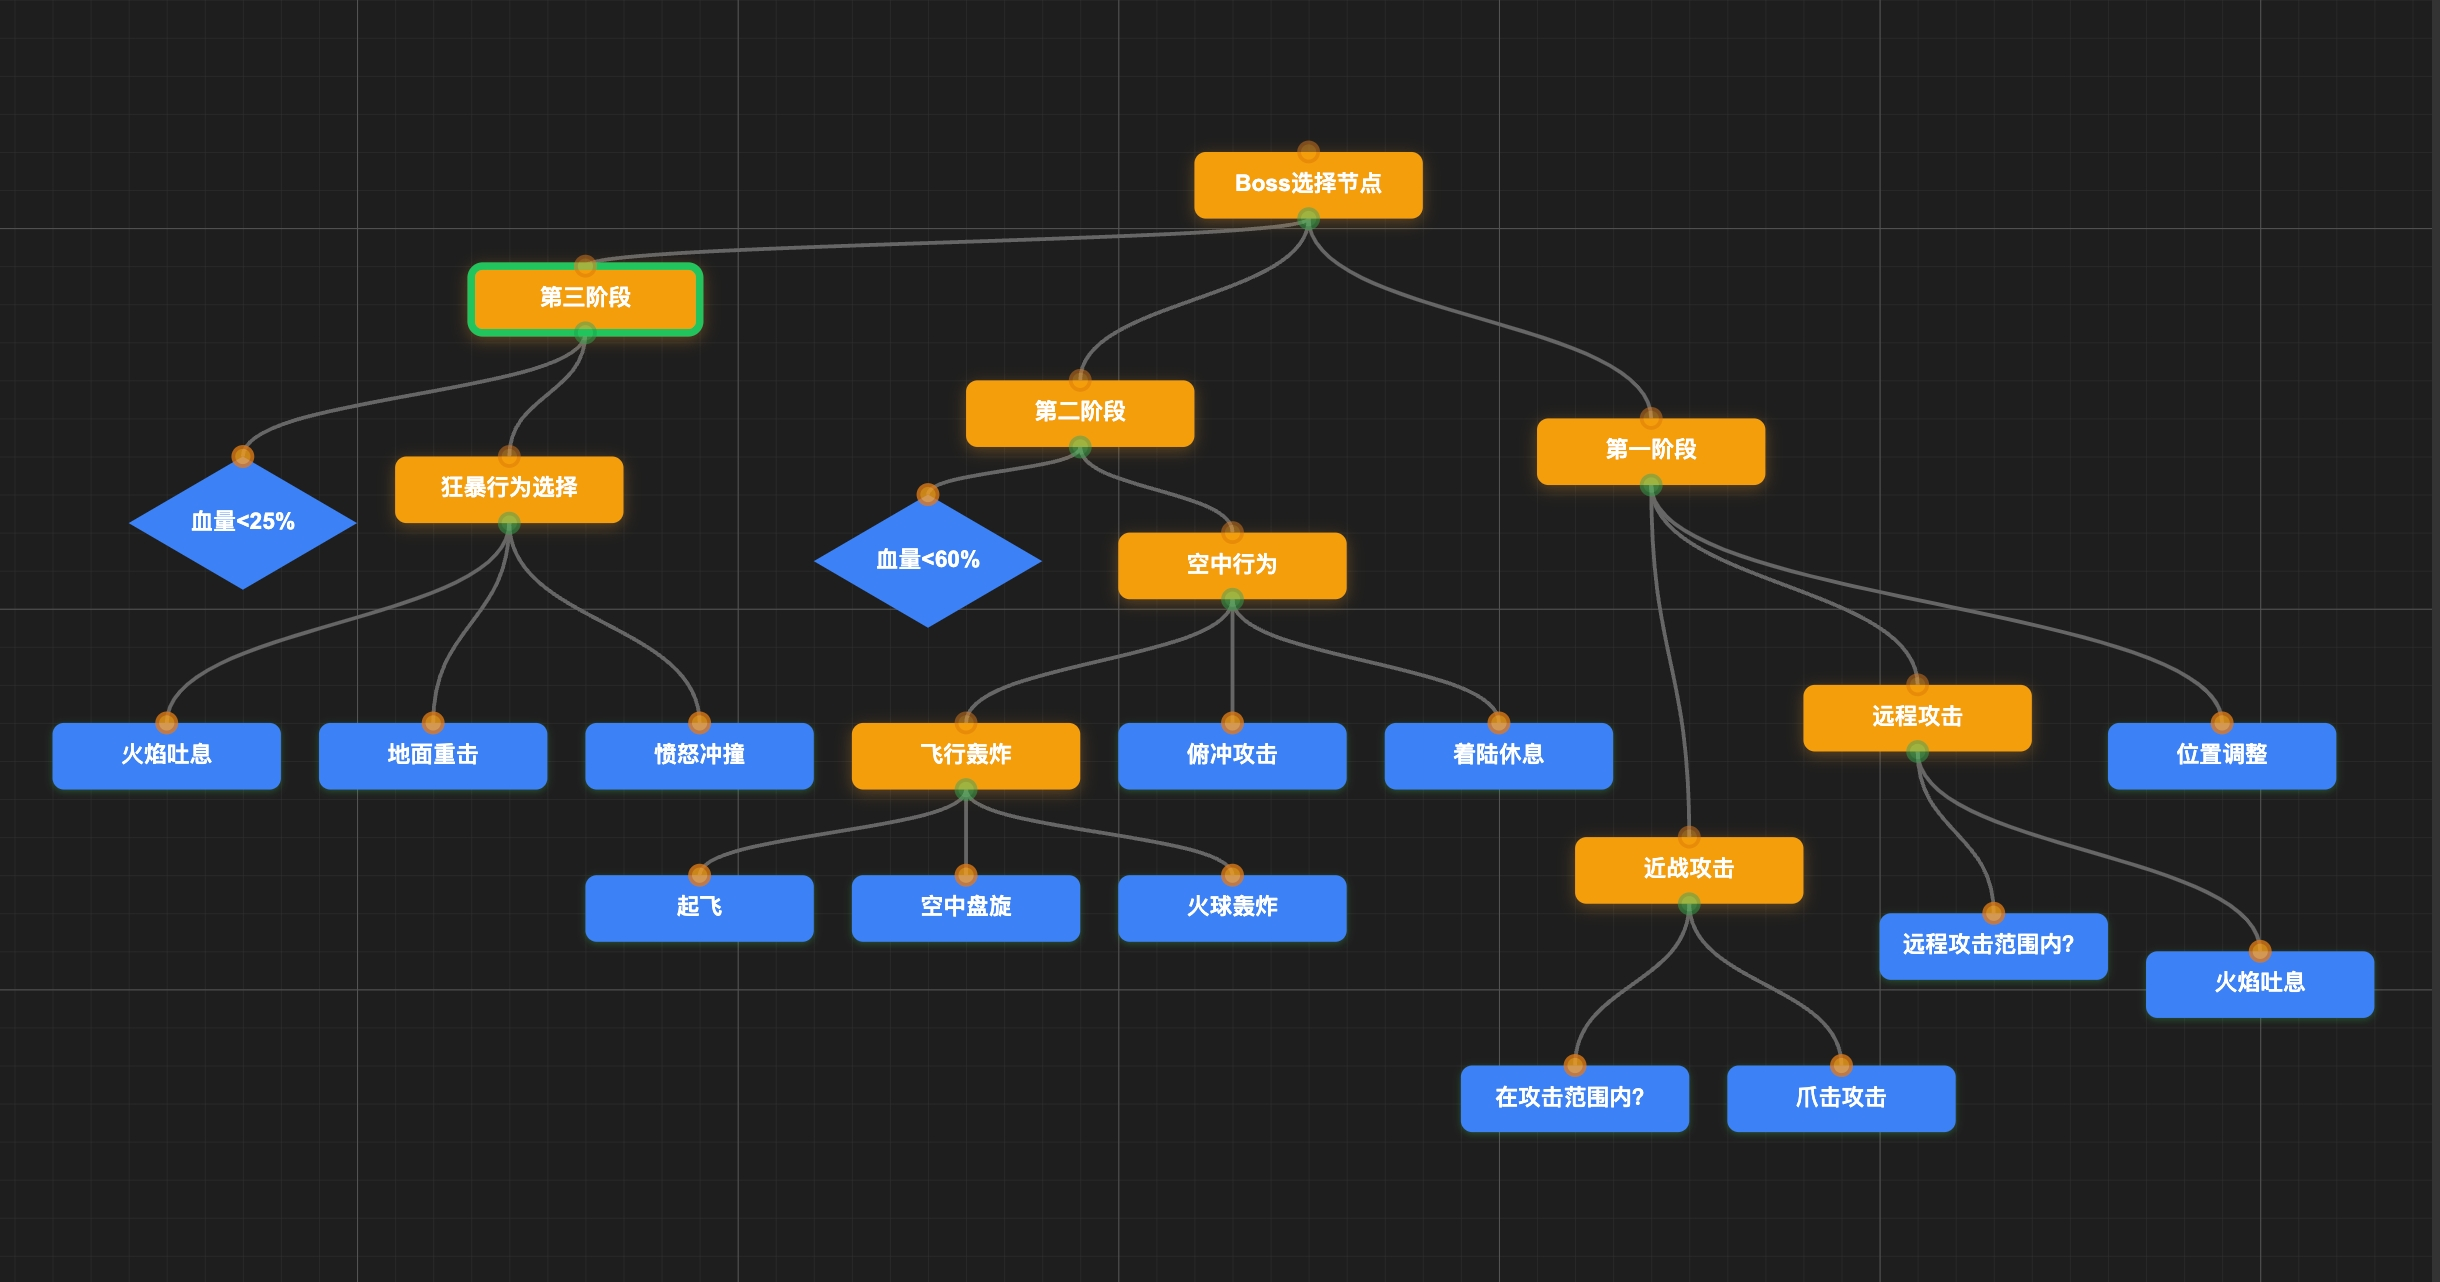
Task: Click the 空中行为 sequence node
Action: click(x=1231, y=566)
